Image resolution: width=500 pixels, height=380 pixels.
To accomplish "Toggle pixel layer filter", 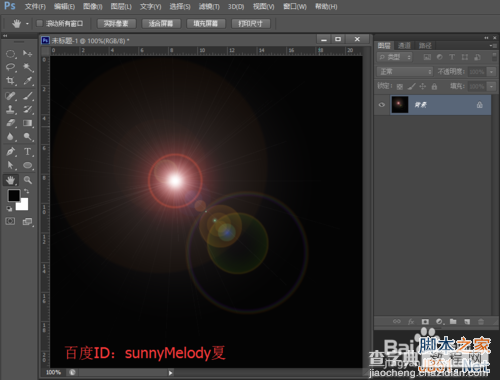I will pyautogui.click(x=427, y=57).
